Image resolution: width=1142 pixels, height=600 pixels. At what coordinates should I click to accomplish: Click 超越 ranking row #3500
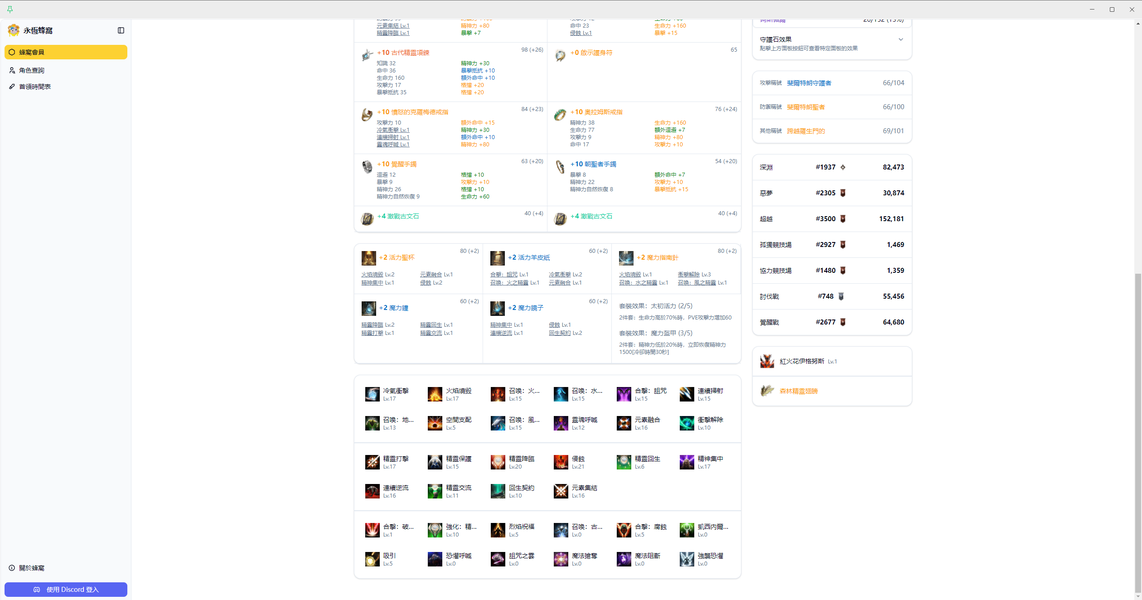click(x=832, y=219)
